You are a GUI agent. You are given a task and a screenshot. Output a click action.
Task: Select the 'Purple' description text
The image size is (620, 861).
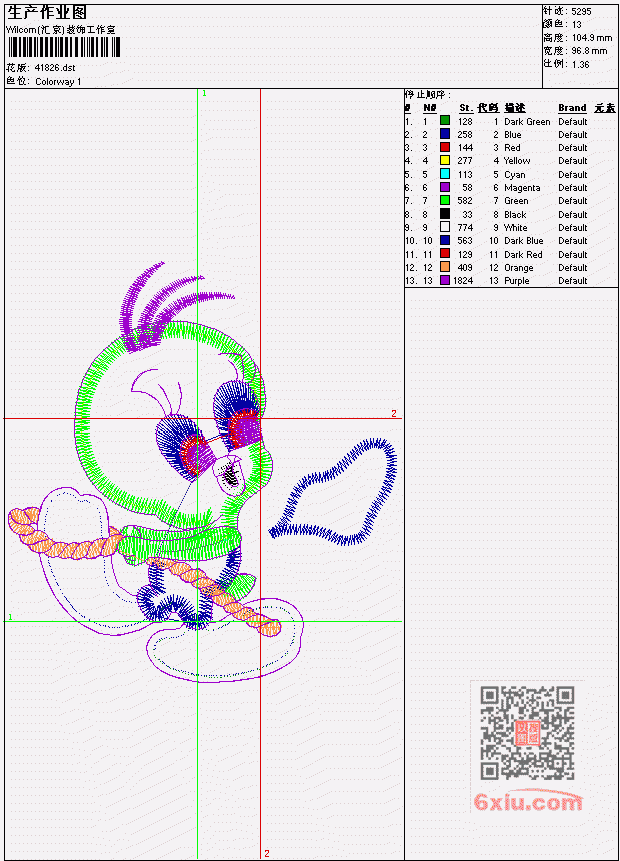tap(517, 281)
